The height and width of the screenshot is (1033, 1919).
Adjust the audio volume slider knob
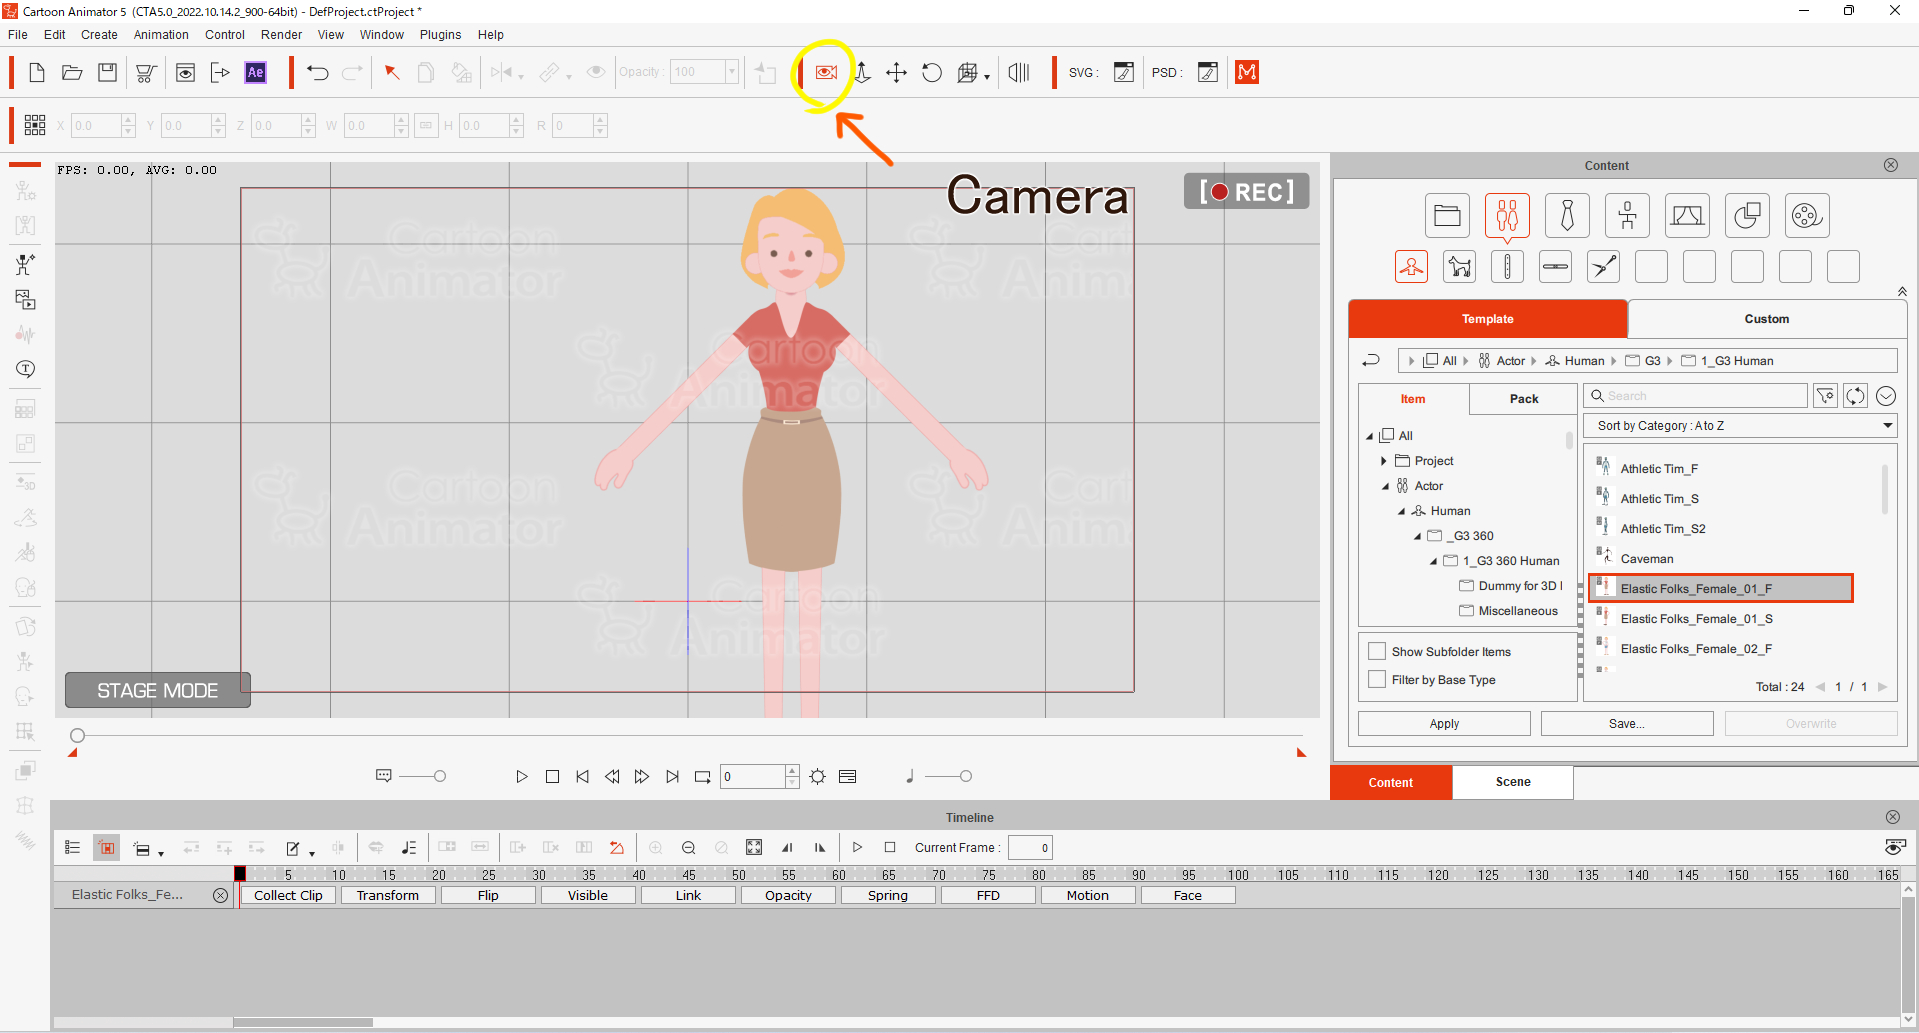coord(965,776)
